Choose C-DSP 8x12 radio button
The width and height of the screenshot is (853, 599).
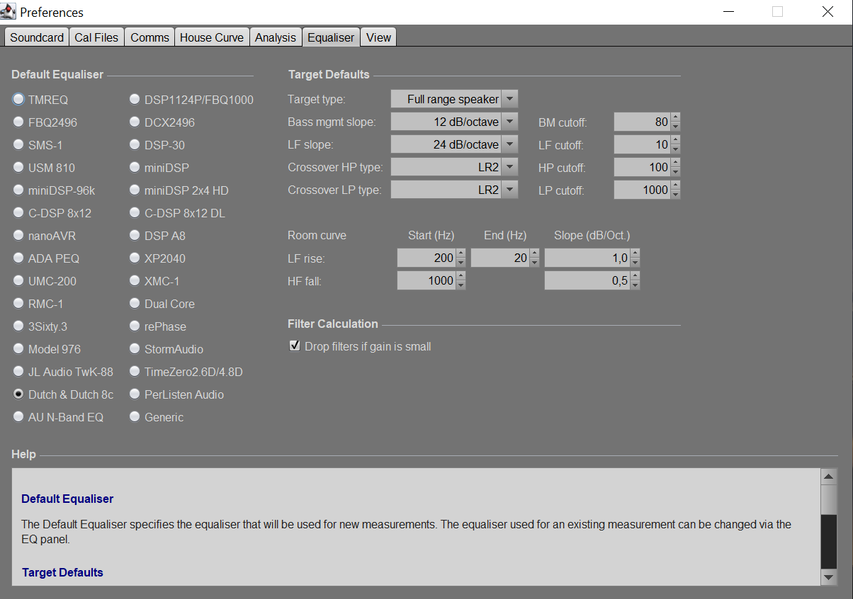pos(18,213)
